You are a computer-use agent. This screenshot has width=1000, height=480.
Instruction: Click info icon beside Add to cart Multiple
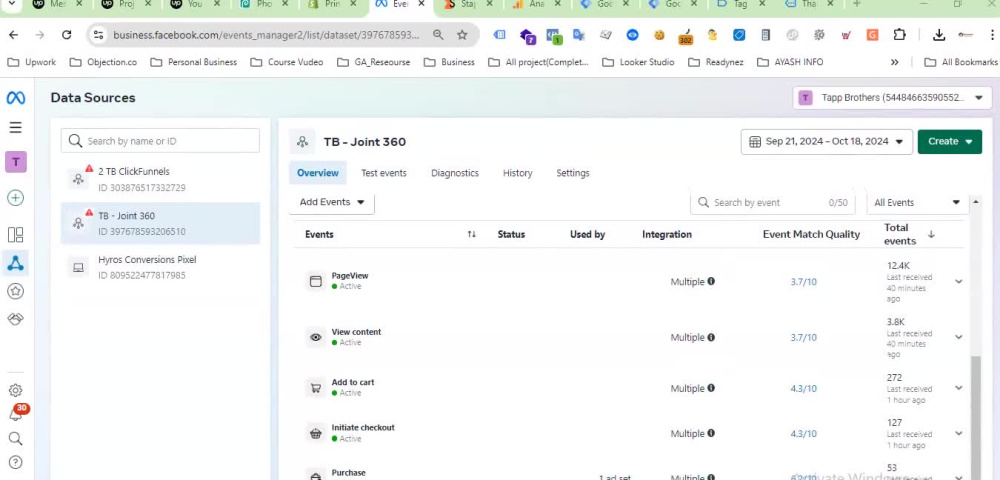(x=711, y=388)
